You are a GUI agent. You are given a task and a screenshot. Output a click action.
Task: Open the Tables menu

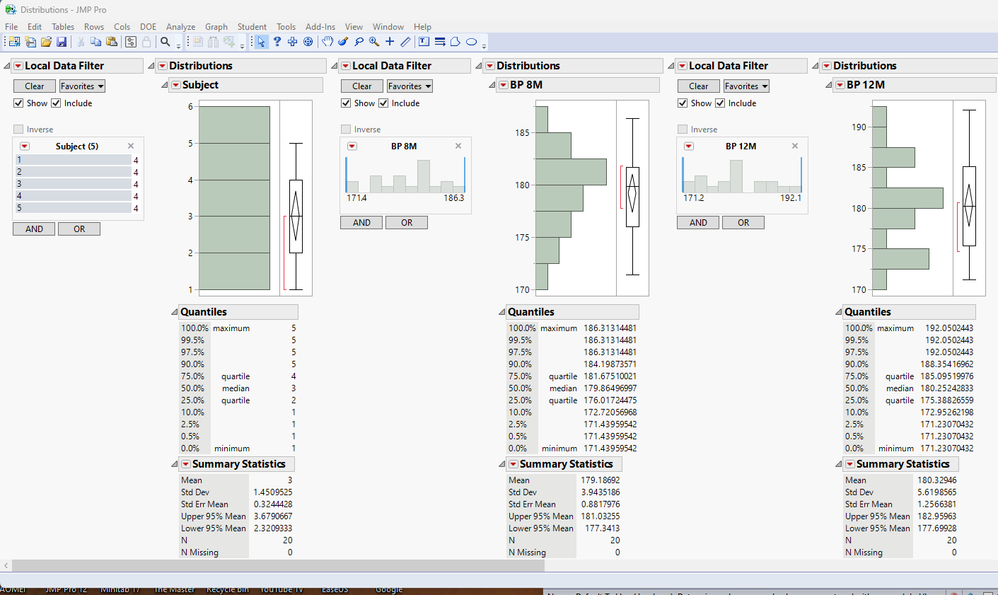[62, 27]
